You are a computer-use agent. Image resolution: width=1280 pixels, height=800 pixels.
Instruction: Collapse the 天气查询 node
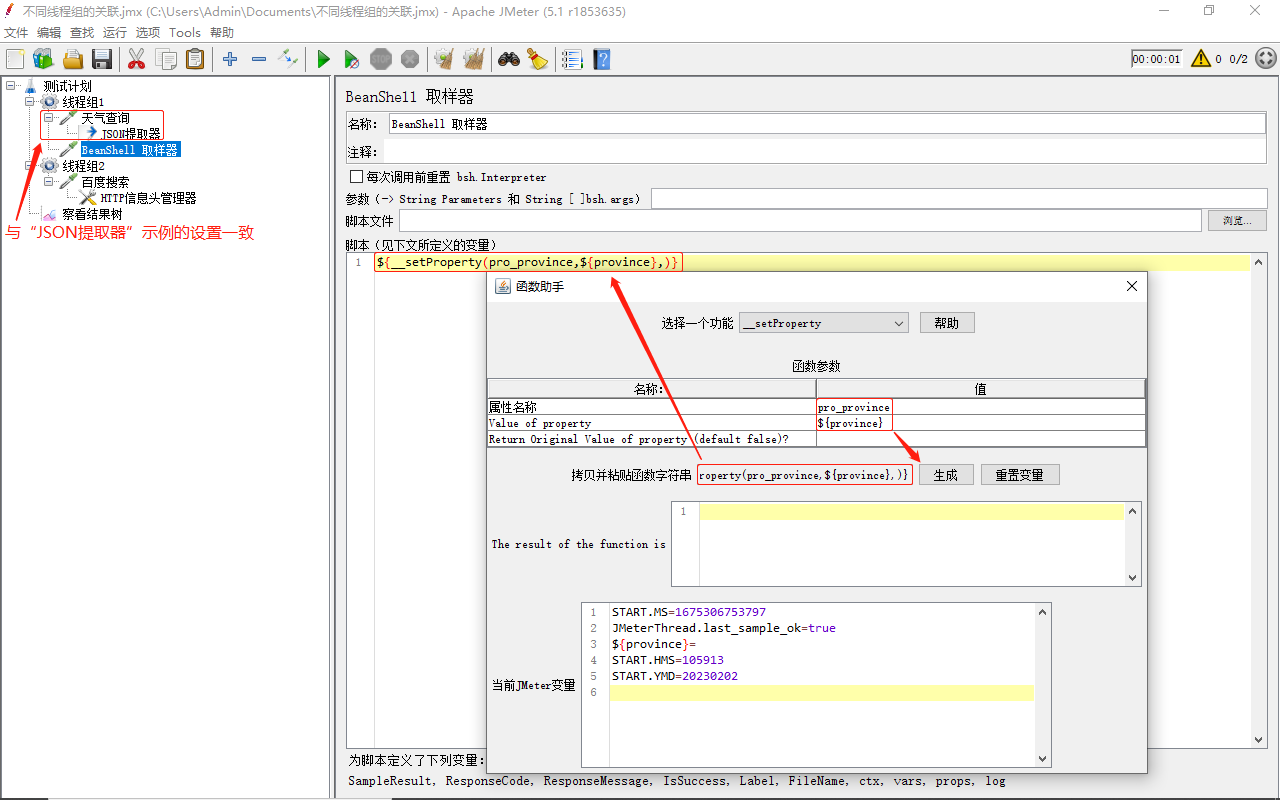(x=48, y=118)
